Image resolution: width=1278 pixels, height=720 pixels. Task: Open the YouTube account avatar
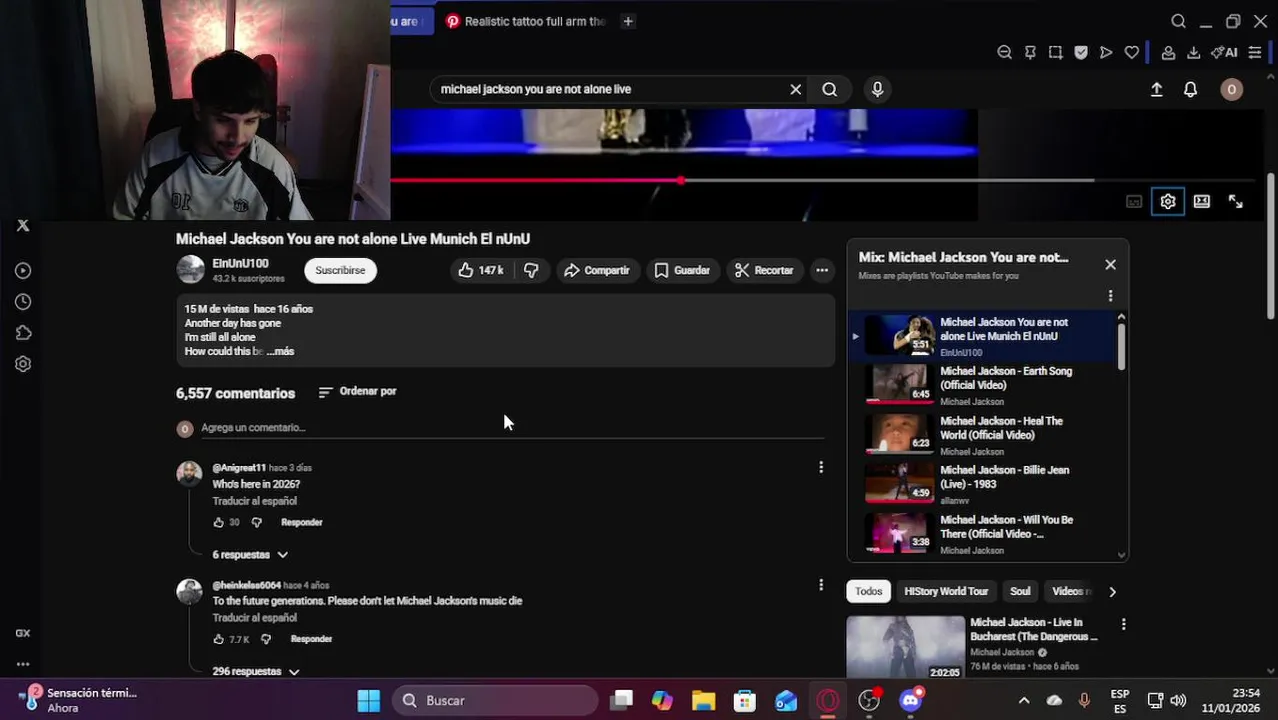click(x=1231, y=89)
